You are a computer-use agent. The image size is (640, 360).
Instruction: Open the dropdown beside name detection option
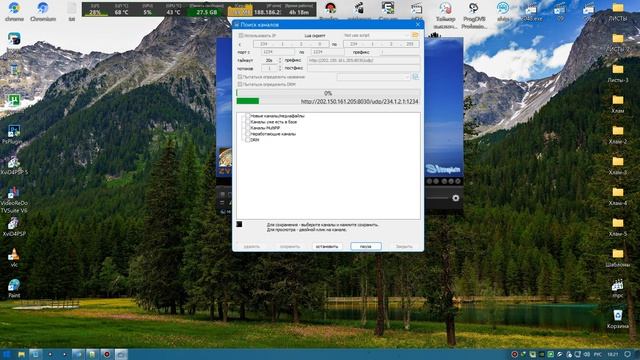point(373,77)
